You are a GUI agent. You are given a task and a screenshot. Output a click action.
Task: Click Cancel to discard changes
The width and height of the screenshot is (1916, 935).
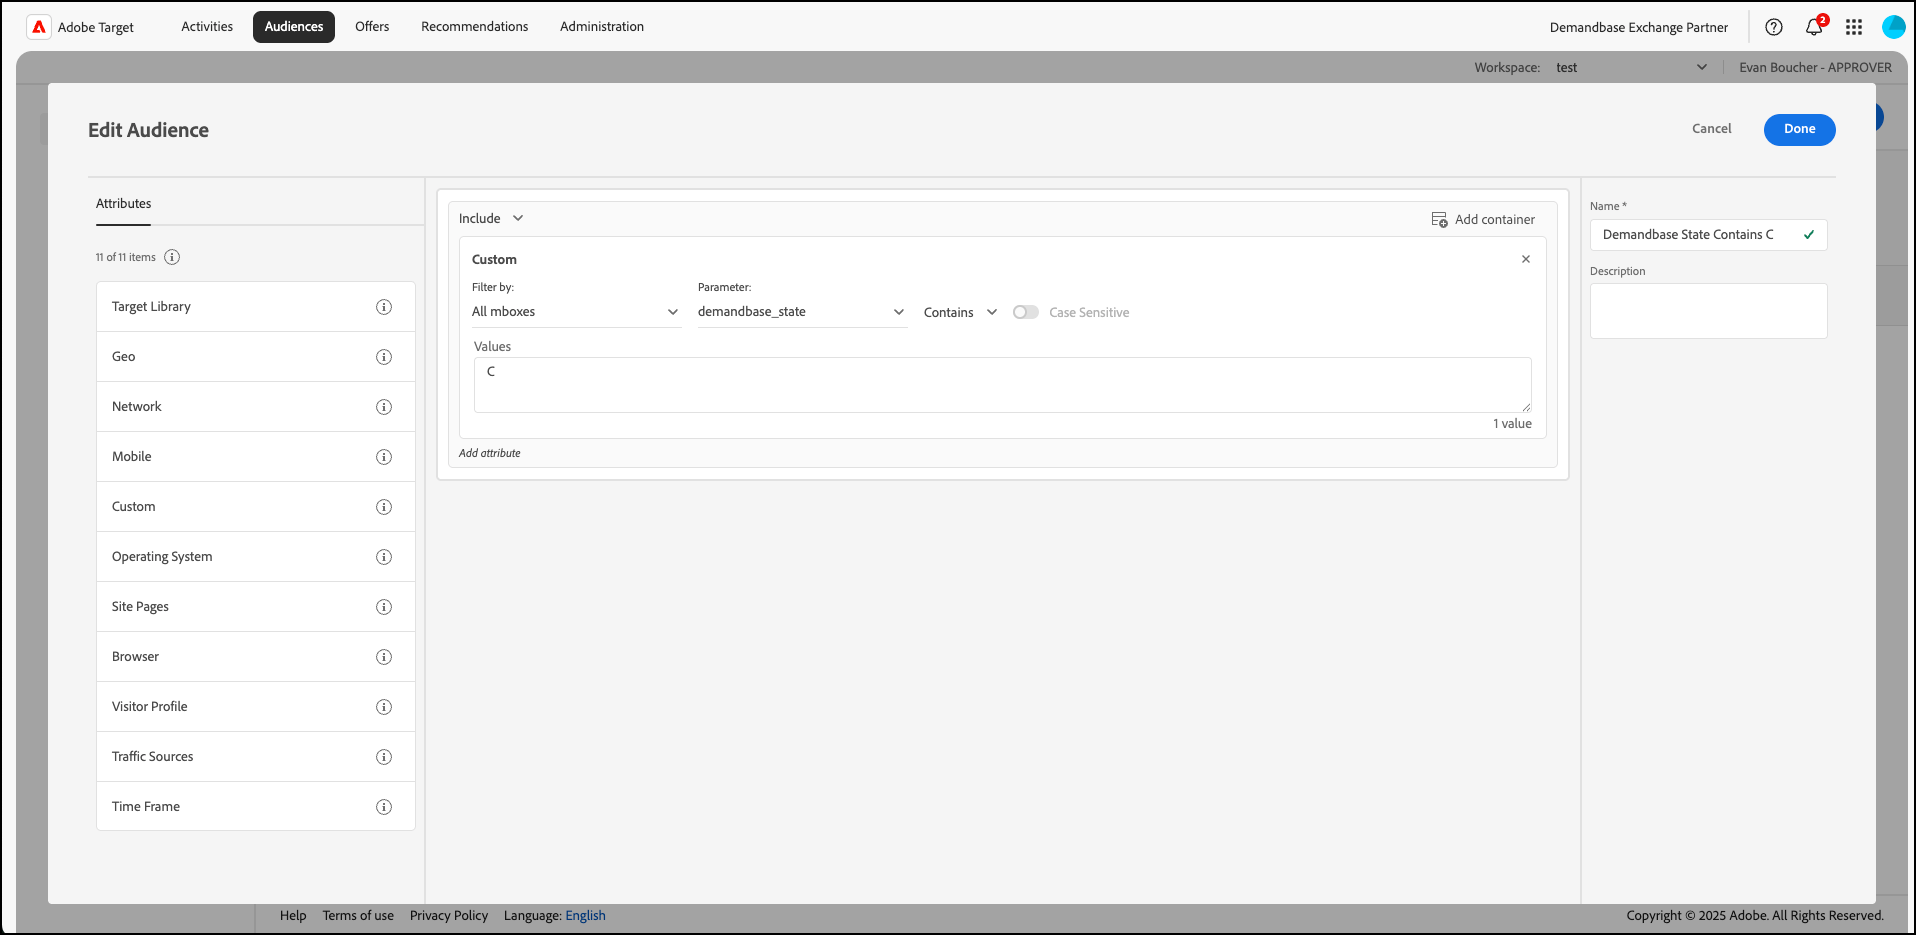click(1711, 129)
